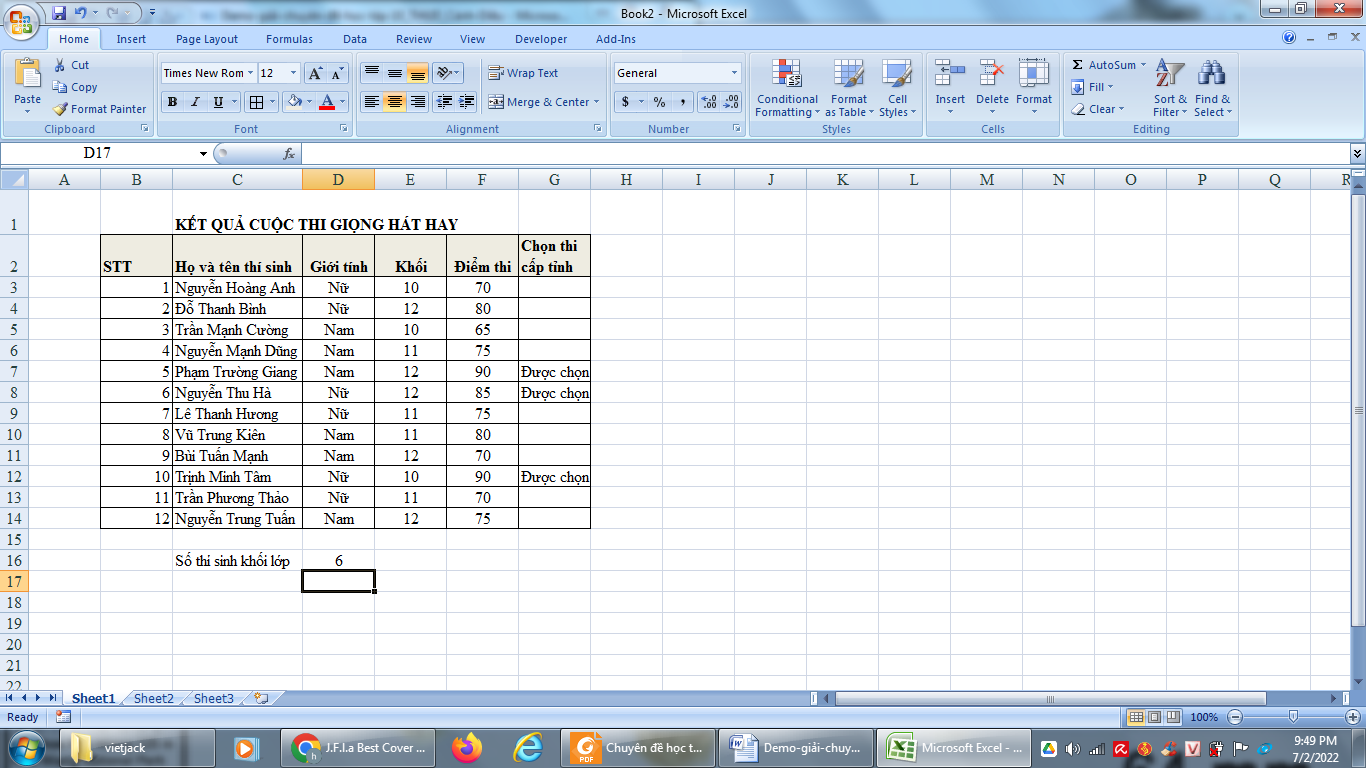Expand the formula bar

point(1357,154)
